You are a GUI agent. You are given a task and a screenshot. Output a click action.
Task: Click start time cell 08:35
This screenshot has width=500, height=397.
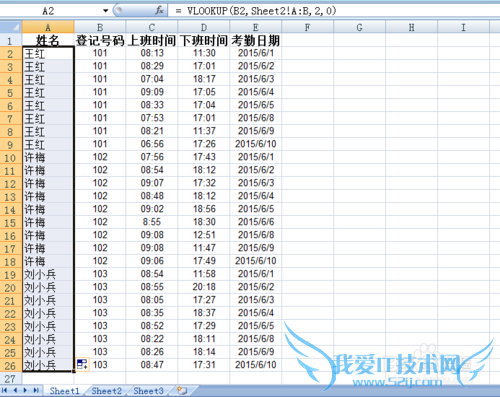click(152, 313)
